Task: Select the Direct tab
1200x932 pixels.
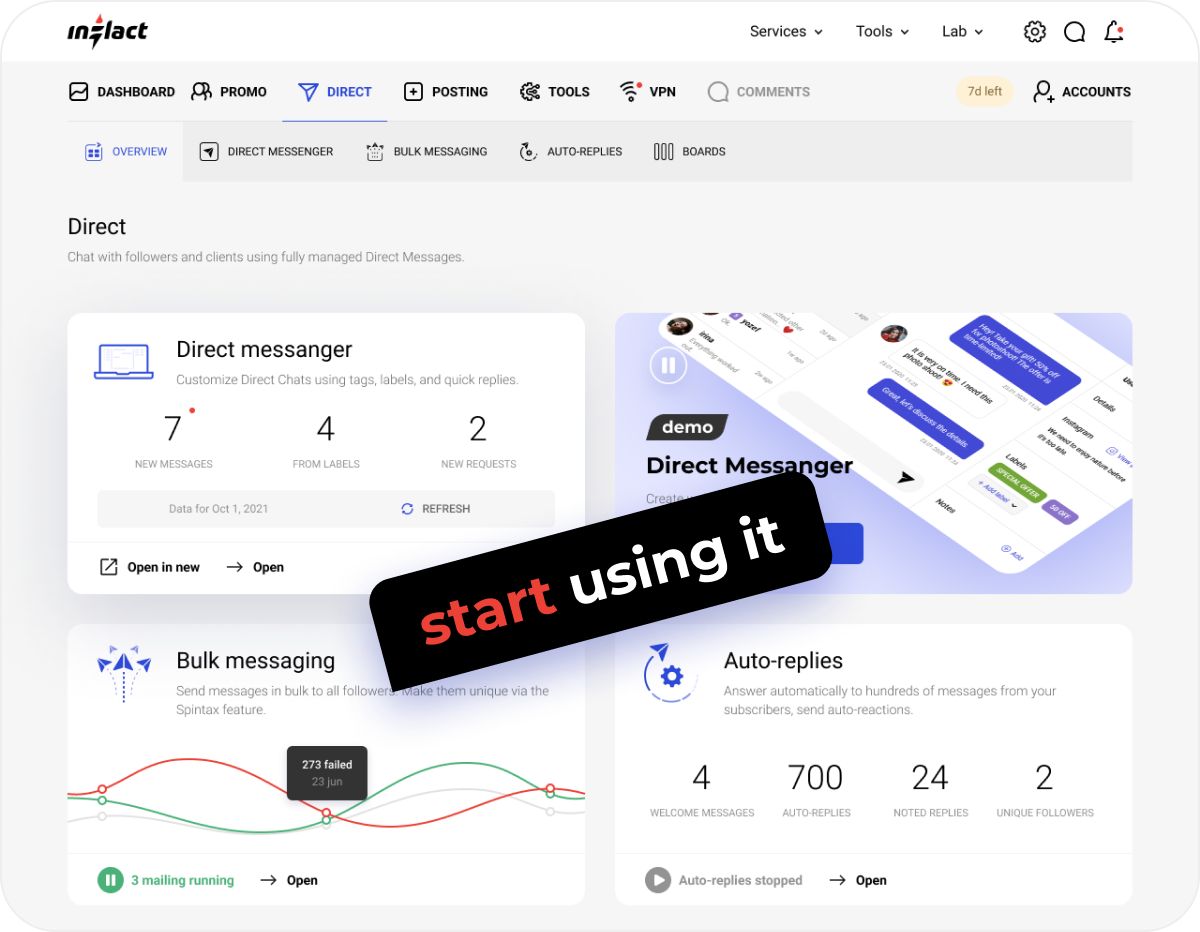Action: coord(335,91)
